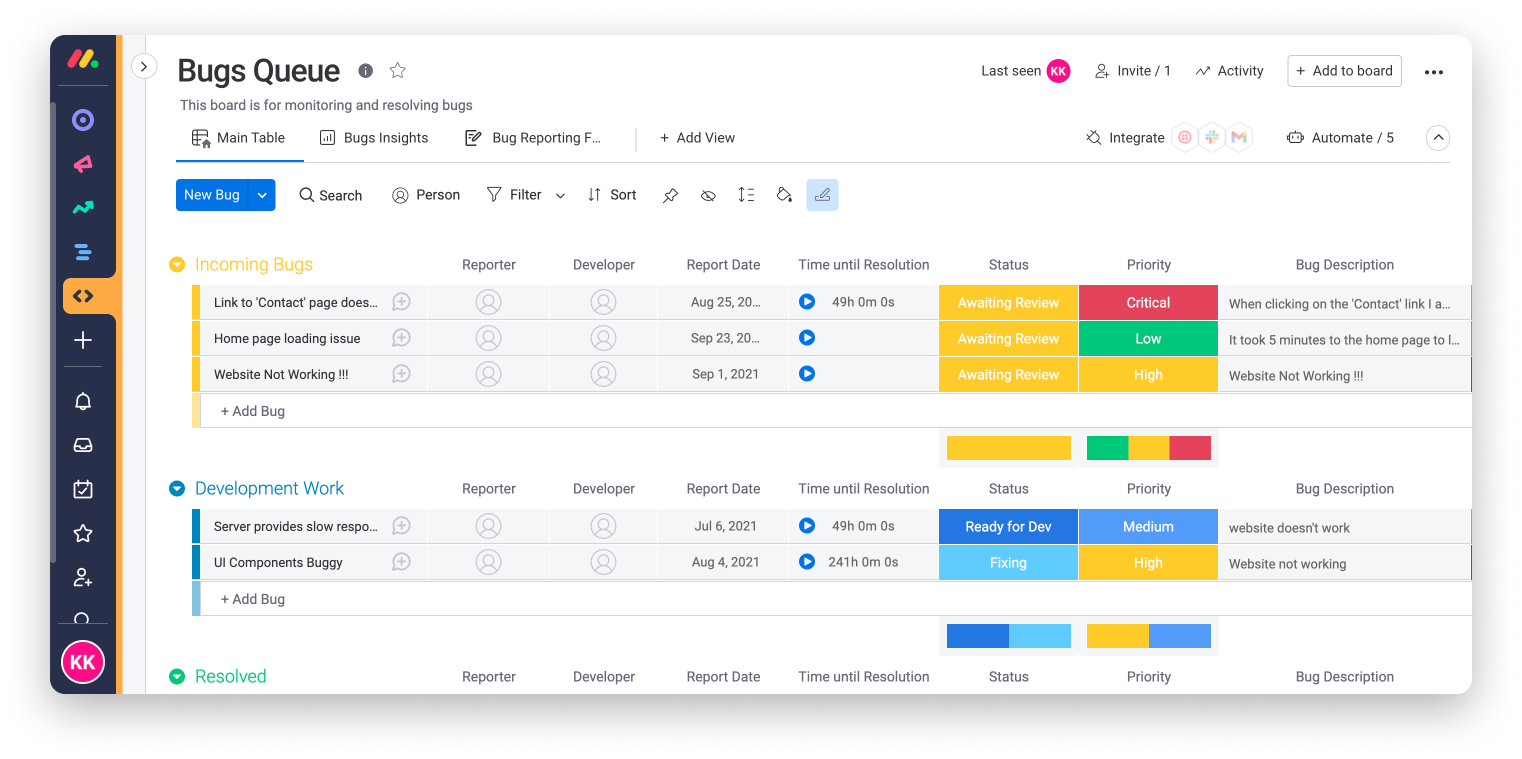Collapse the Incoming Bugs group
The height and width of the screenshot is (759, 1522).
pos(177,264)
